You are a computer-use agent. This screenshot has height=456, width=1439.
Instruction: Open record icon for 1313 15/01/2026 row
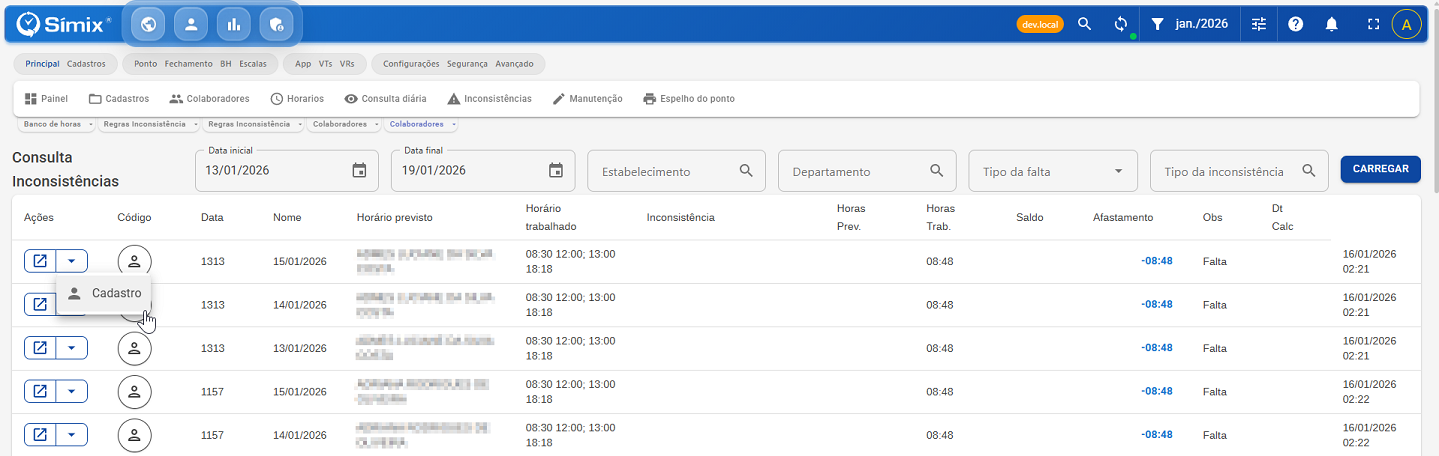pos(40,261)
